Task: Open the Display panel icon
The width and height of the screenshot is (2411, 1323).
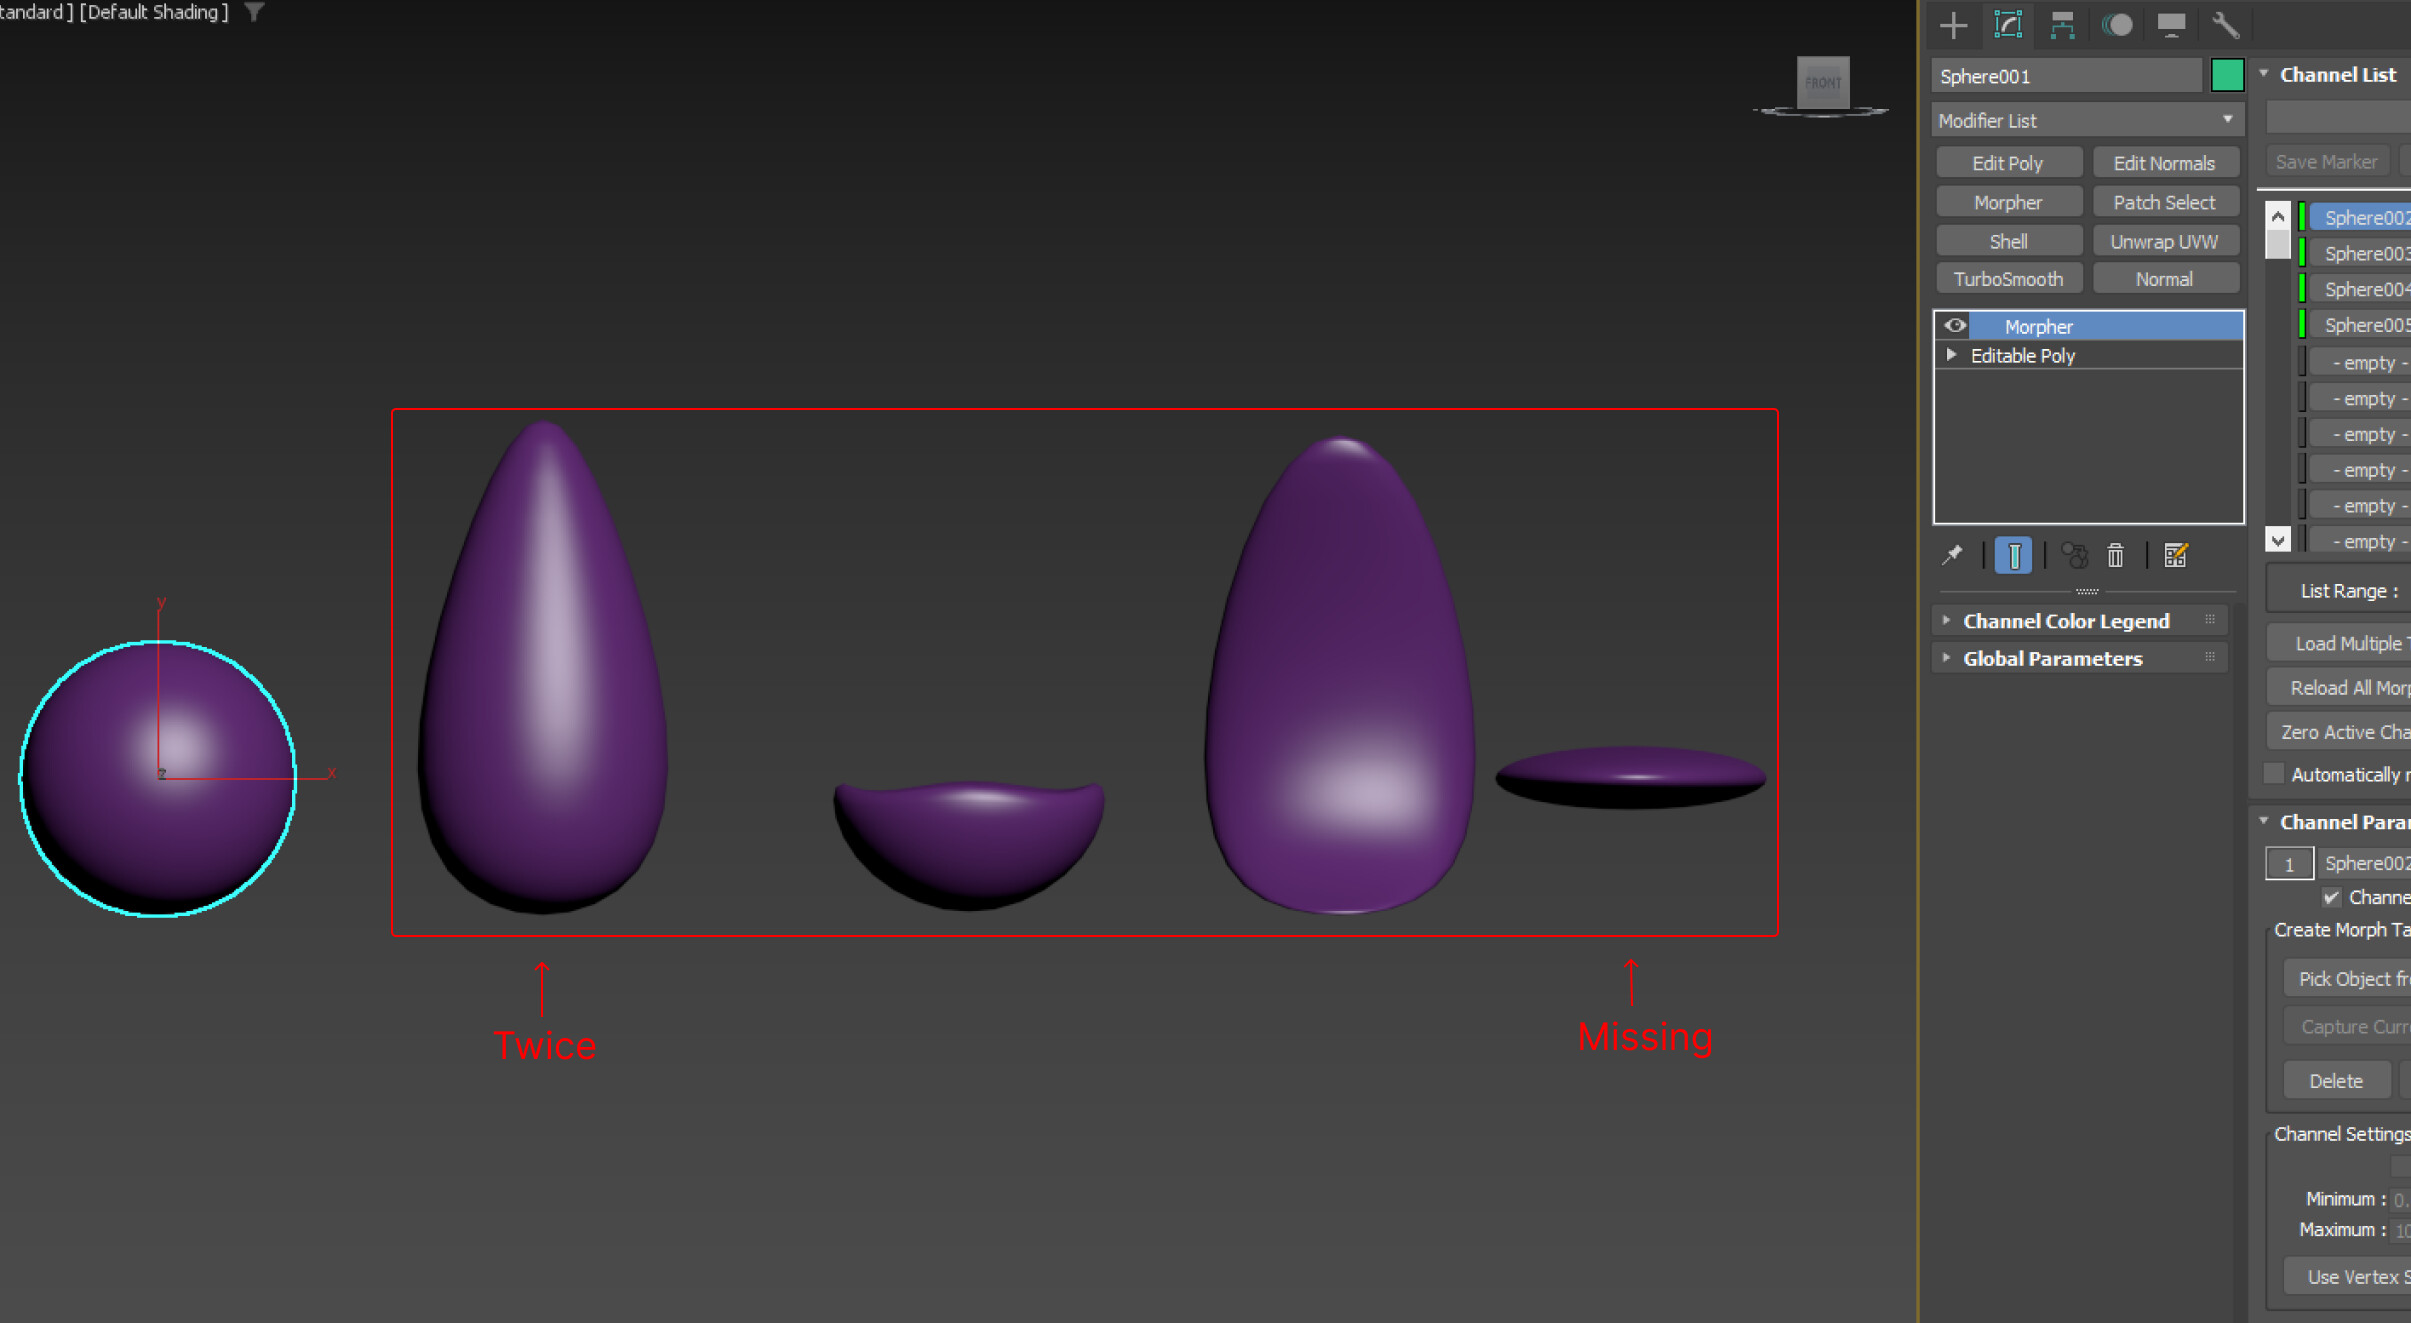Action: click(2170, 25)
